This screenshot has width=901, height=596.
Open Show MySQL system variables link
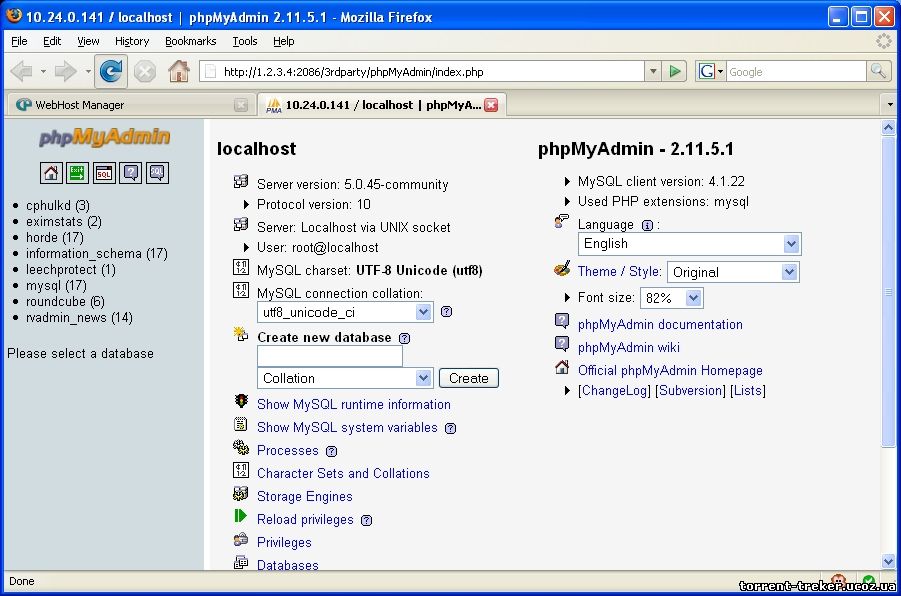click(347, 428)
